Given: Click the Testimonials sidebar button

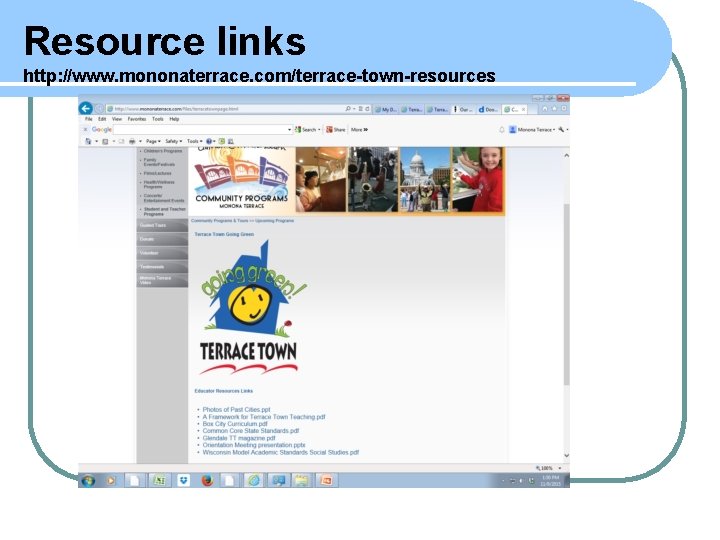Looking at the screenshot, I should pyautogui.click(x=162, y=267).
